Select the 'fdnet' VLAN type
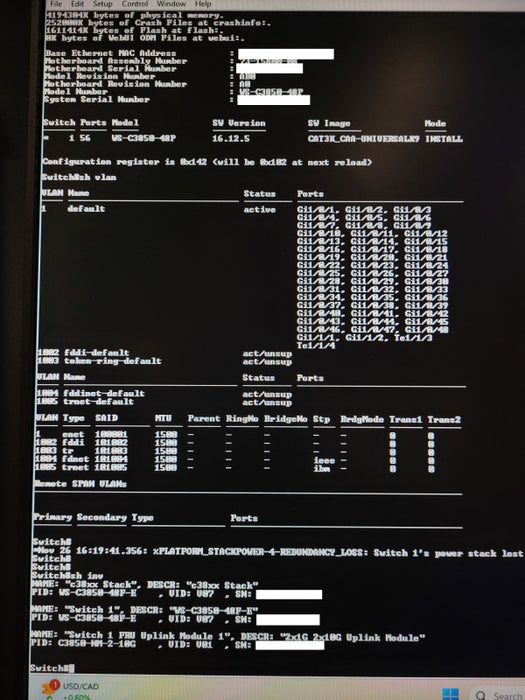The height and width of the screenshot is (700, 525). click(x=76, y=459)
